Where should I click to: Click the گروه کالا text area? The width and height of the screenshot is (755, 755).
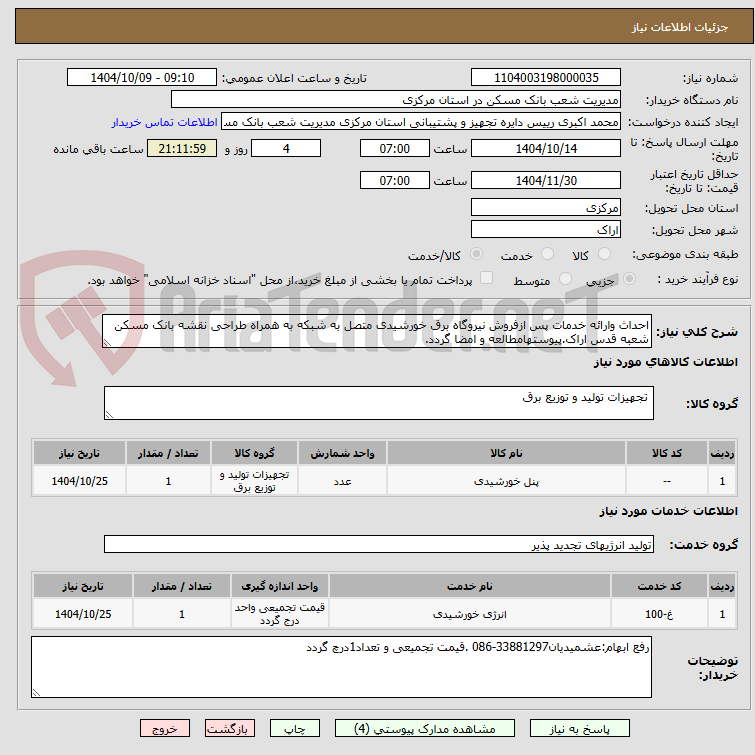(378, 403)
